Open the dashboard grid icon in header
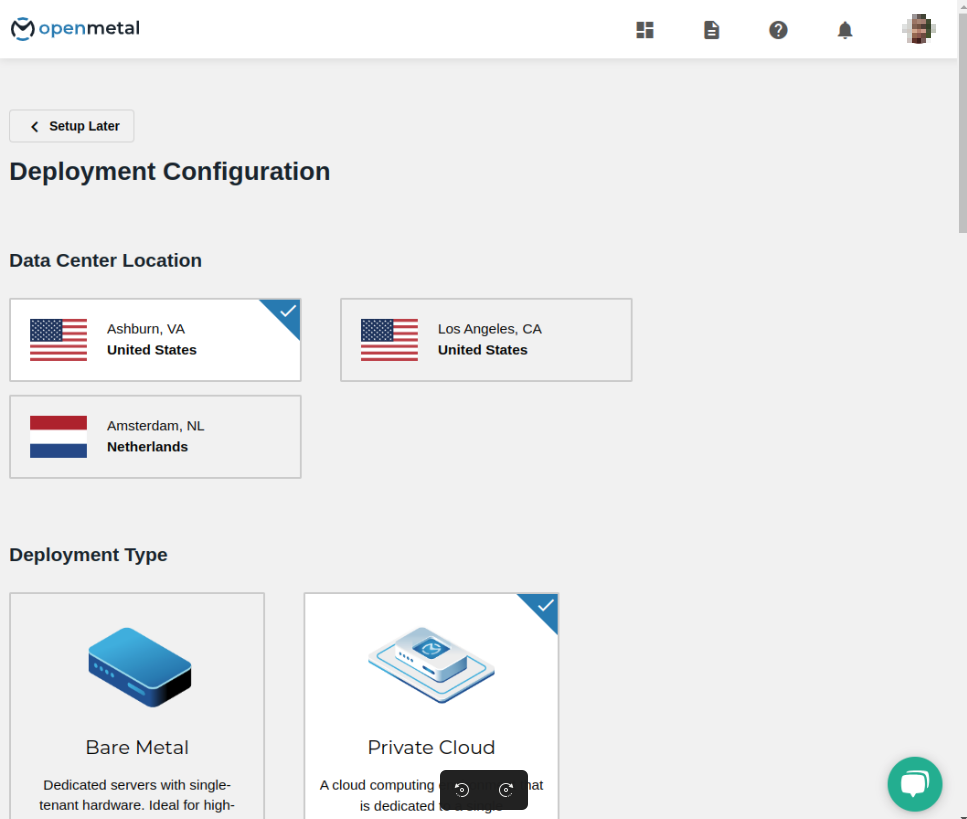Screen dimensions: 967x819 pos(645,30)
